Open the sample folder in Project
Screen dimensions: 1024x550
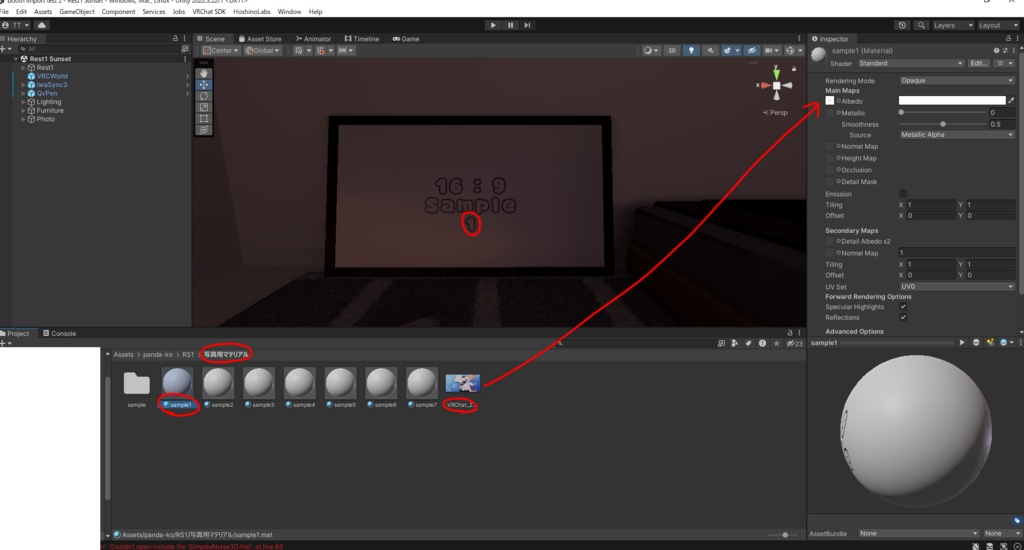(136, 383)
